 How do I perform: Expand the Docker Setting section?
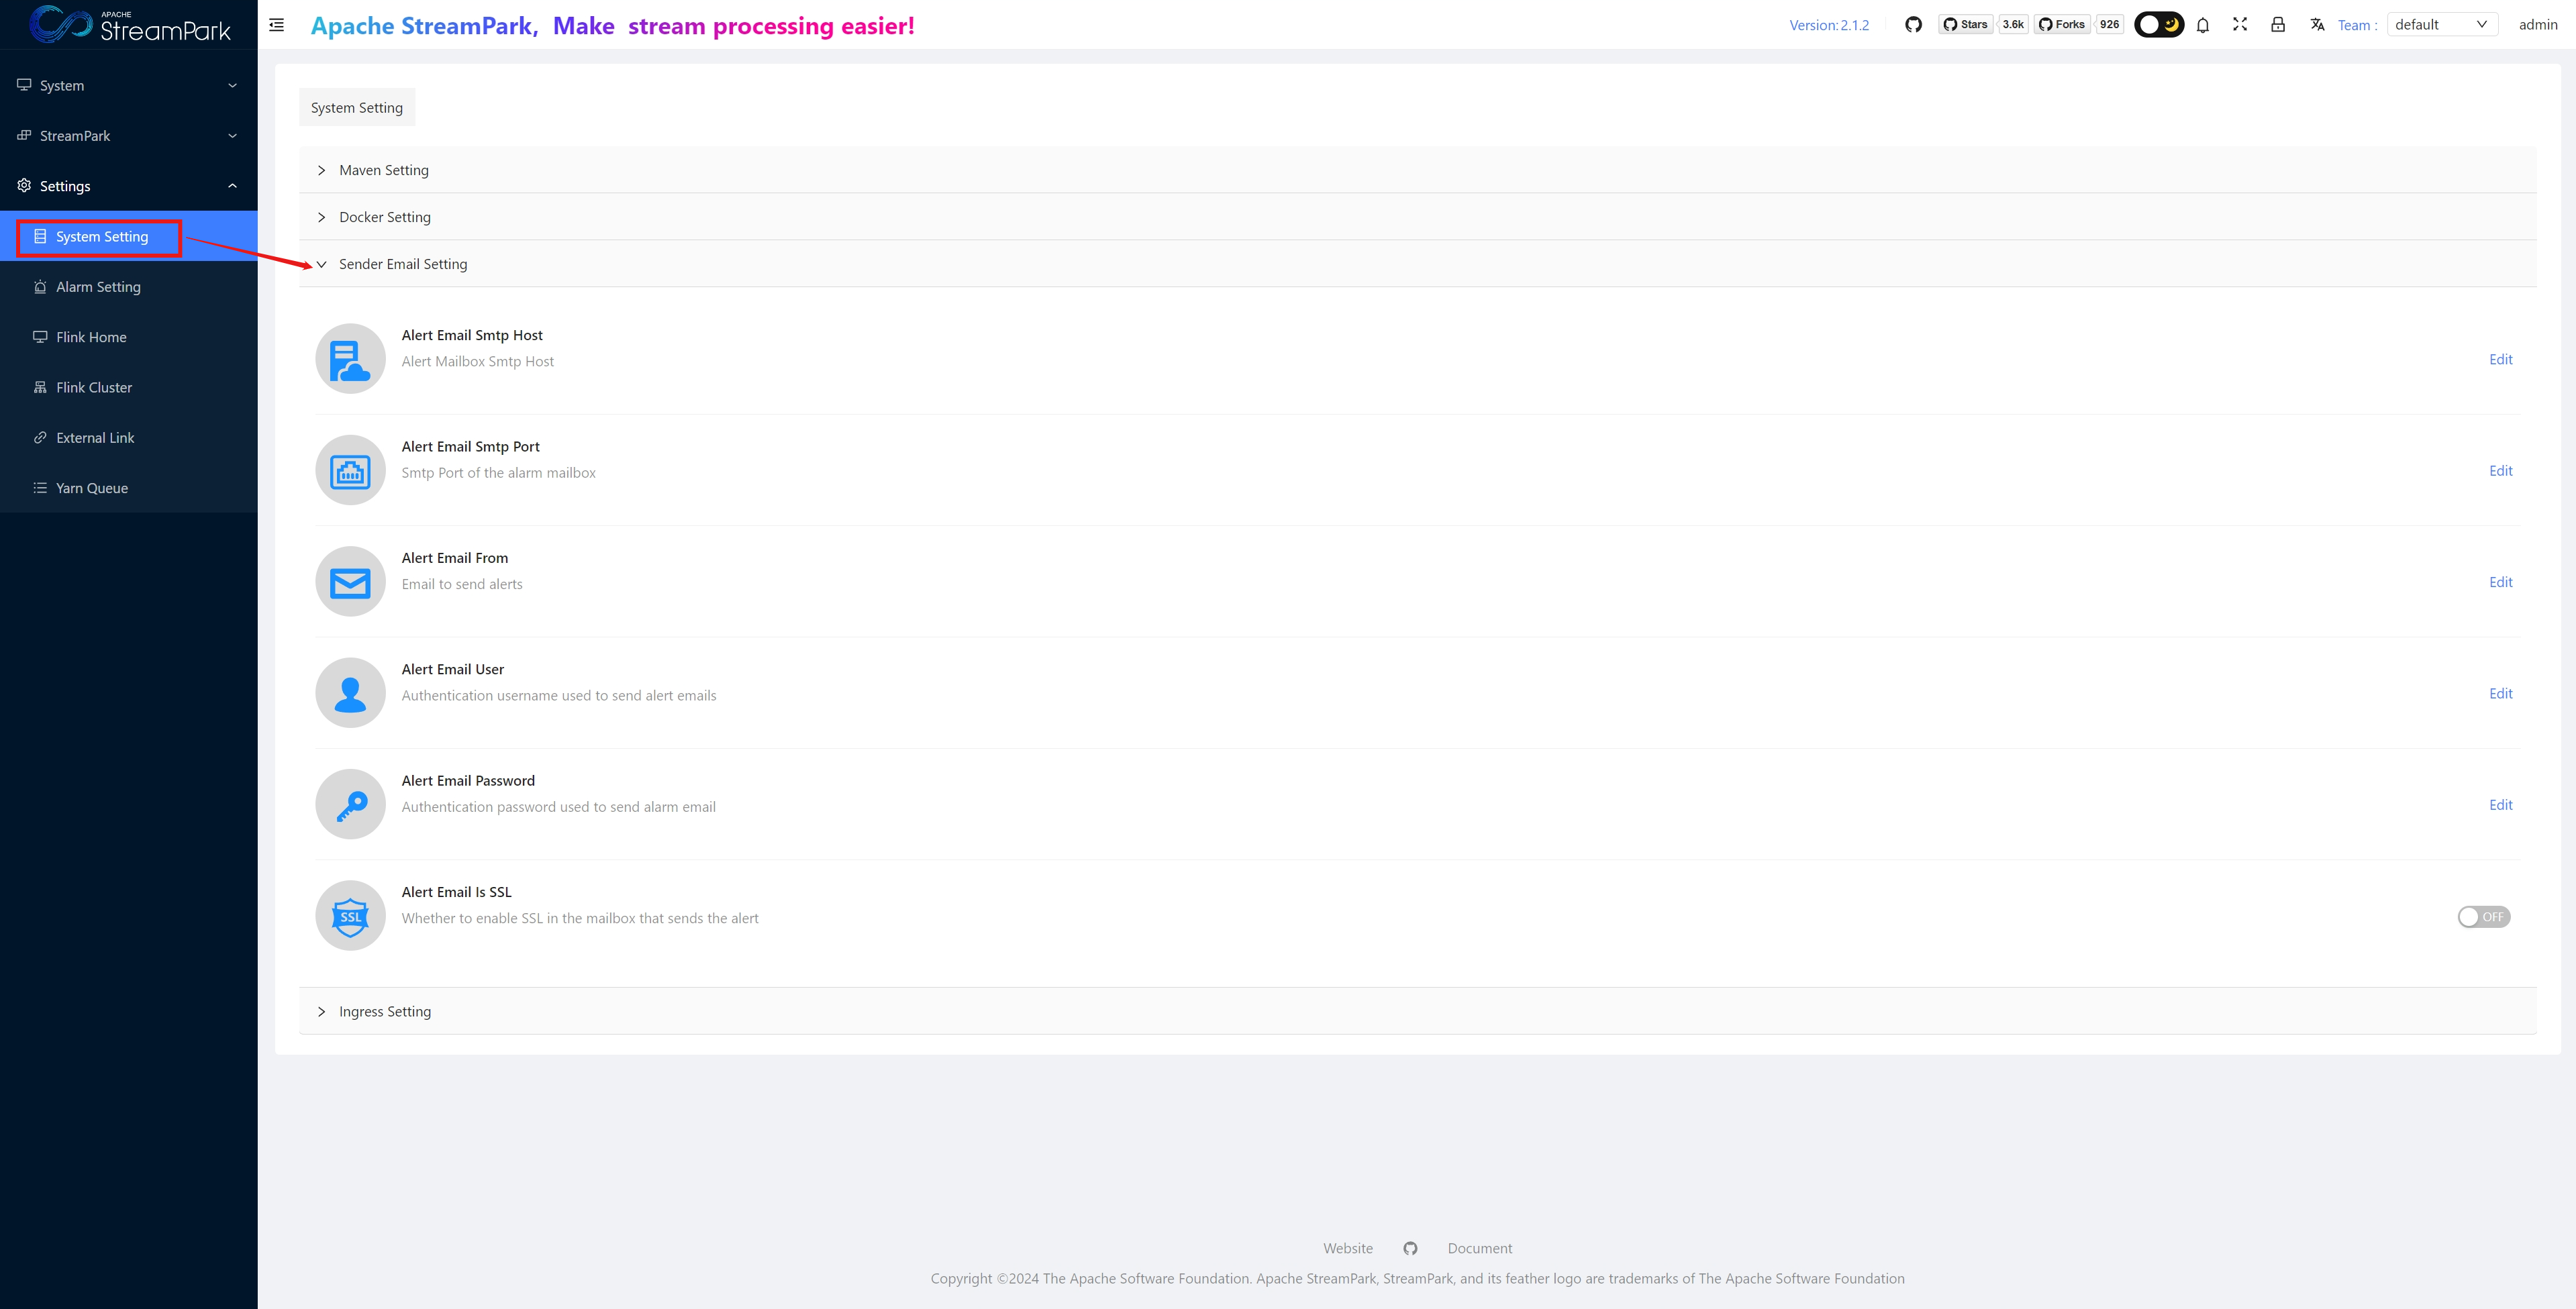[385, 217]
